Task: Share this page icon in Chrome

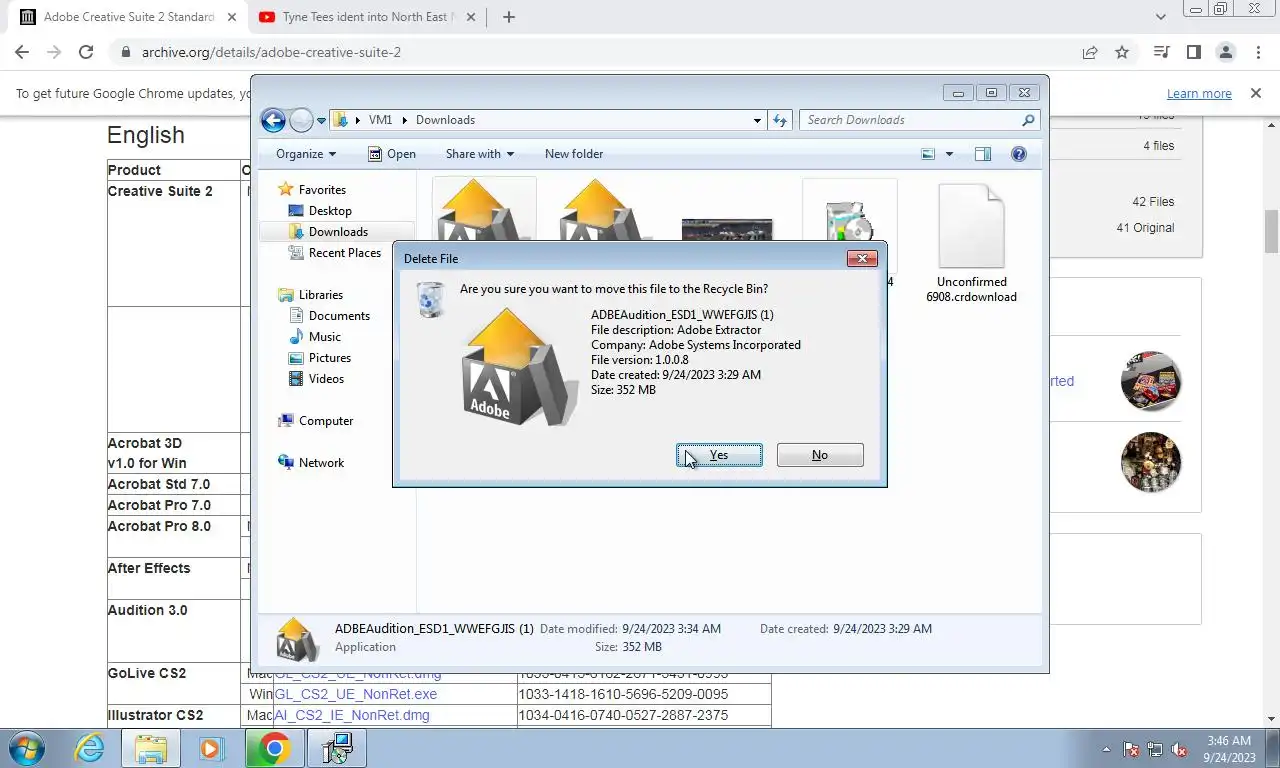Action: tap(1090, 52)
